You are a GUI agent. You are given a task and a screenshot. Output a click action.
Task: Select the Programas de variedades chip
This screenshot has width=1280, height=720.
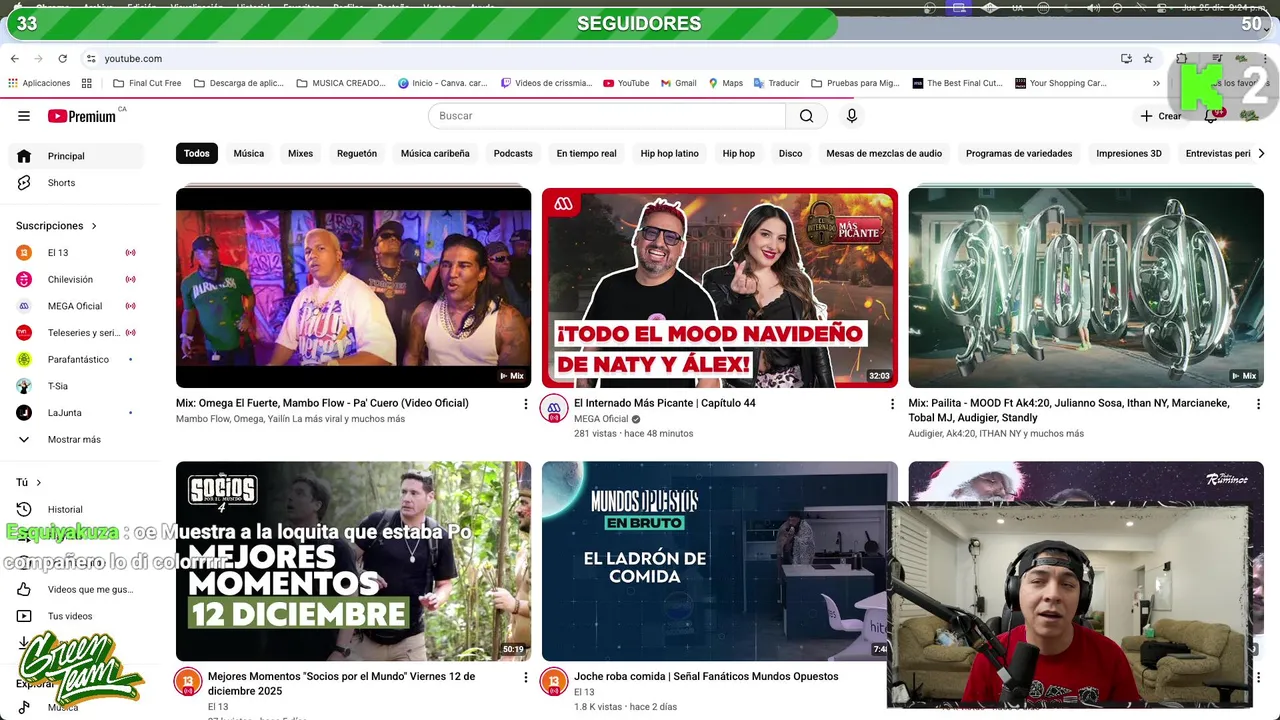click(1019, 154)
